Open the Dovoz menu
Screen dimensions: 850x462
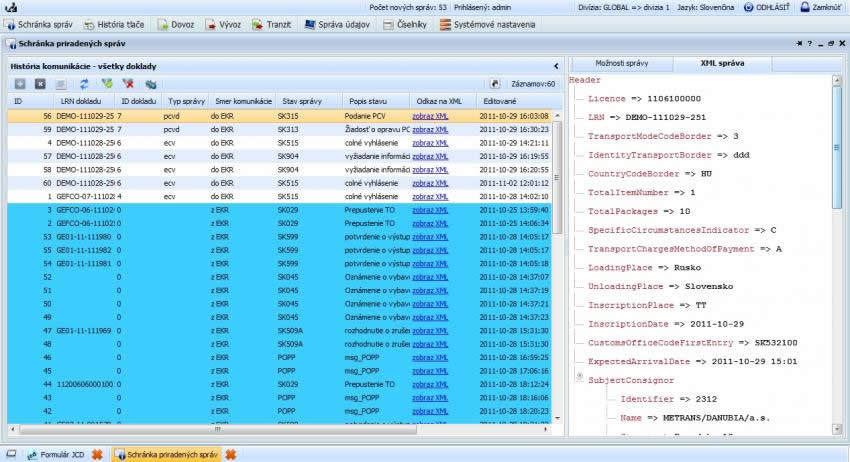[176, 25]
